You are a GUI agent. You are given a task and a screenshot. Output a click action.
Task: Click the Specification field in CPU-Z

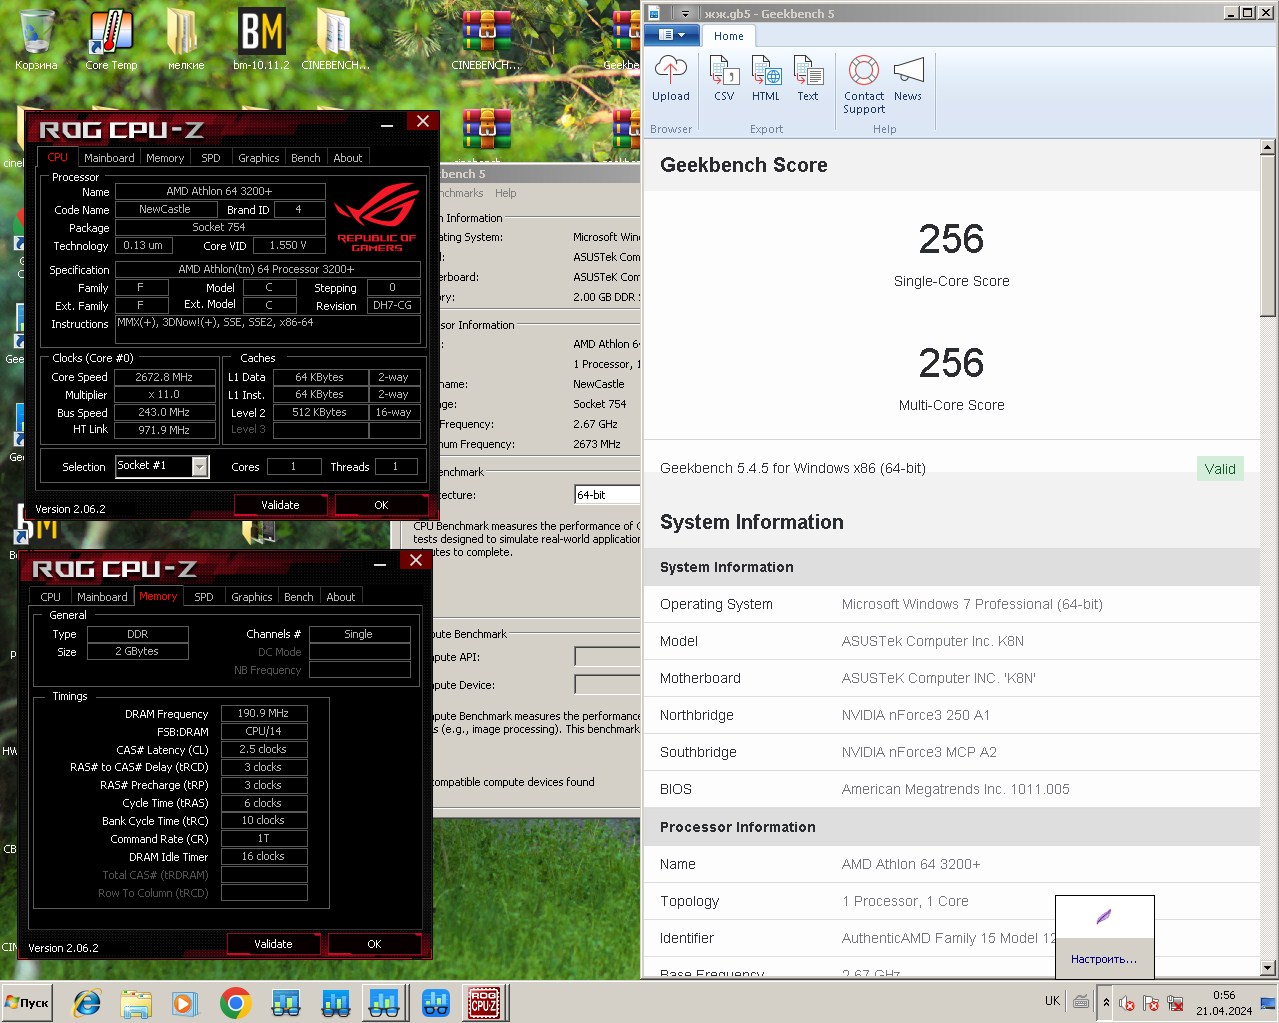(267, 269)
